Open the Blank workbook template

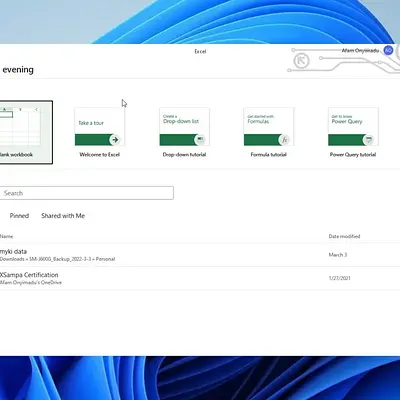26,132
